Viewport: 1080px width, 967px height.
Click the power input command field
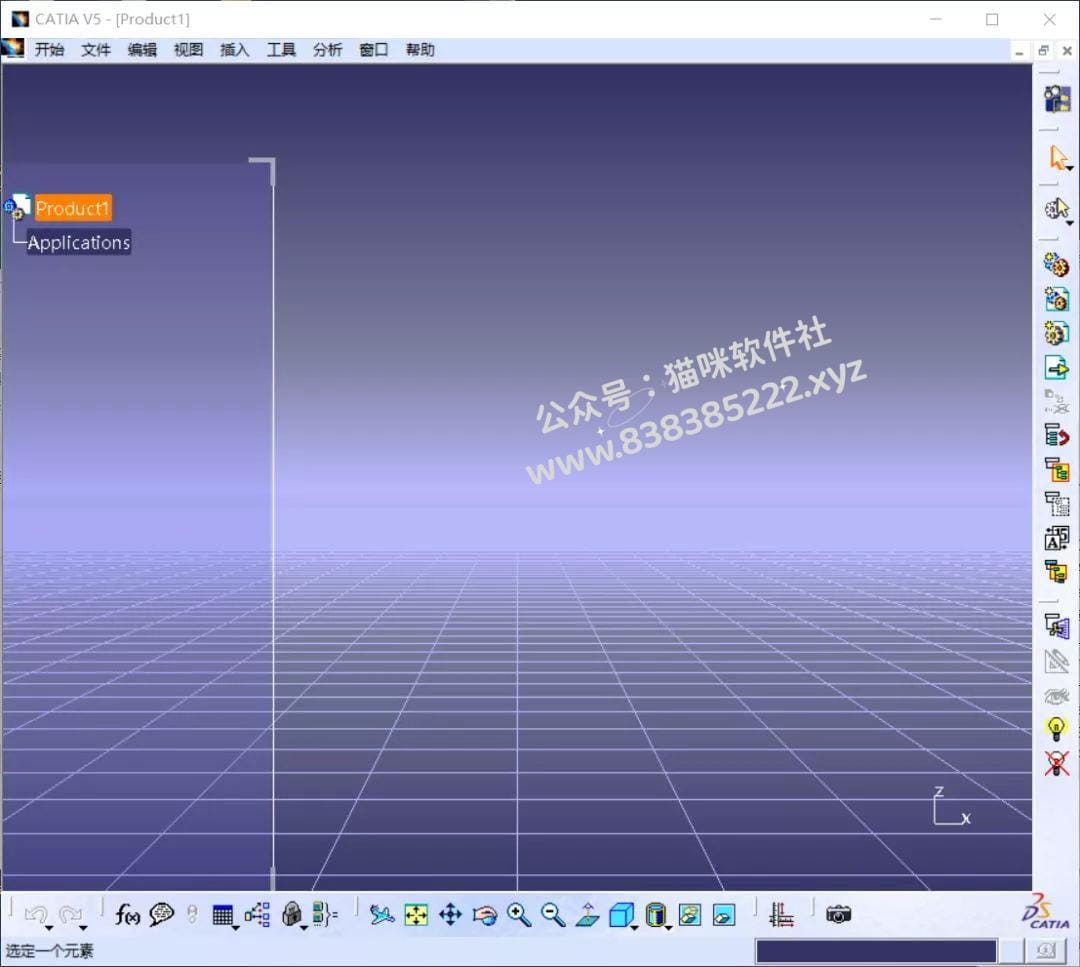click(x=876, y=951)
